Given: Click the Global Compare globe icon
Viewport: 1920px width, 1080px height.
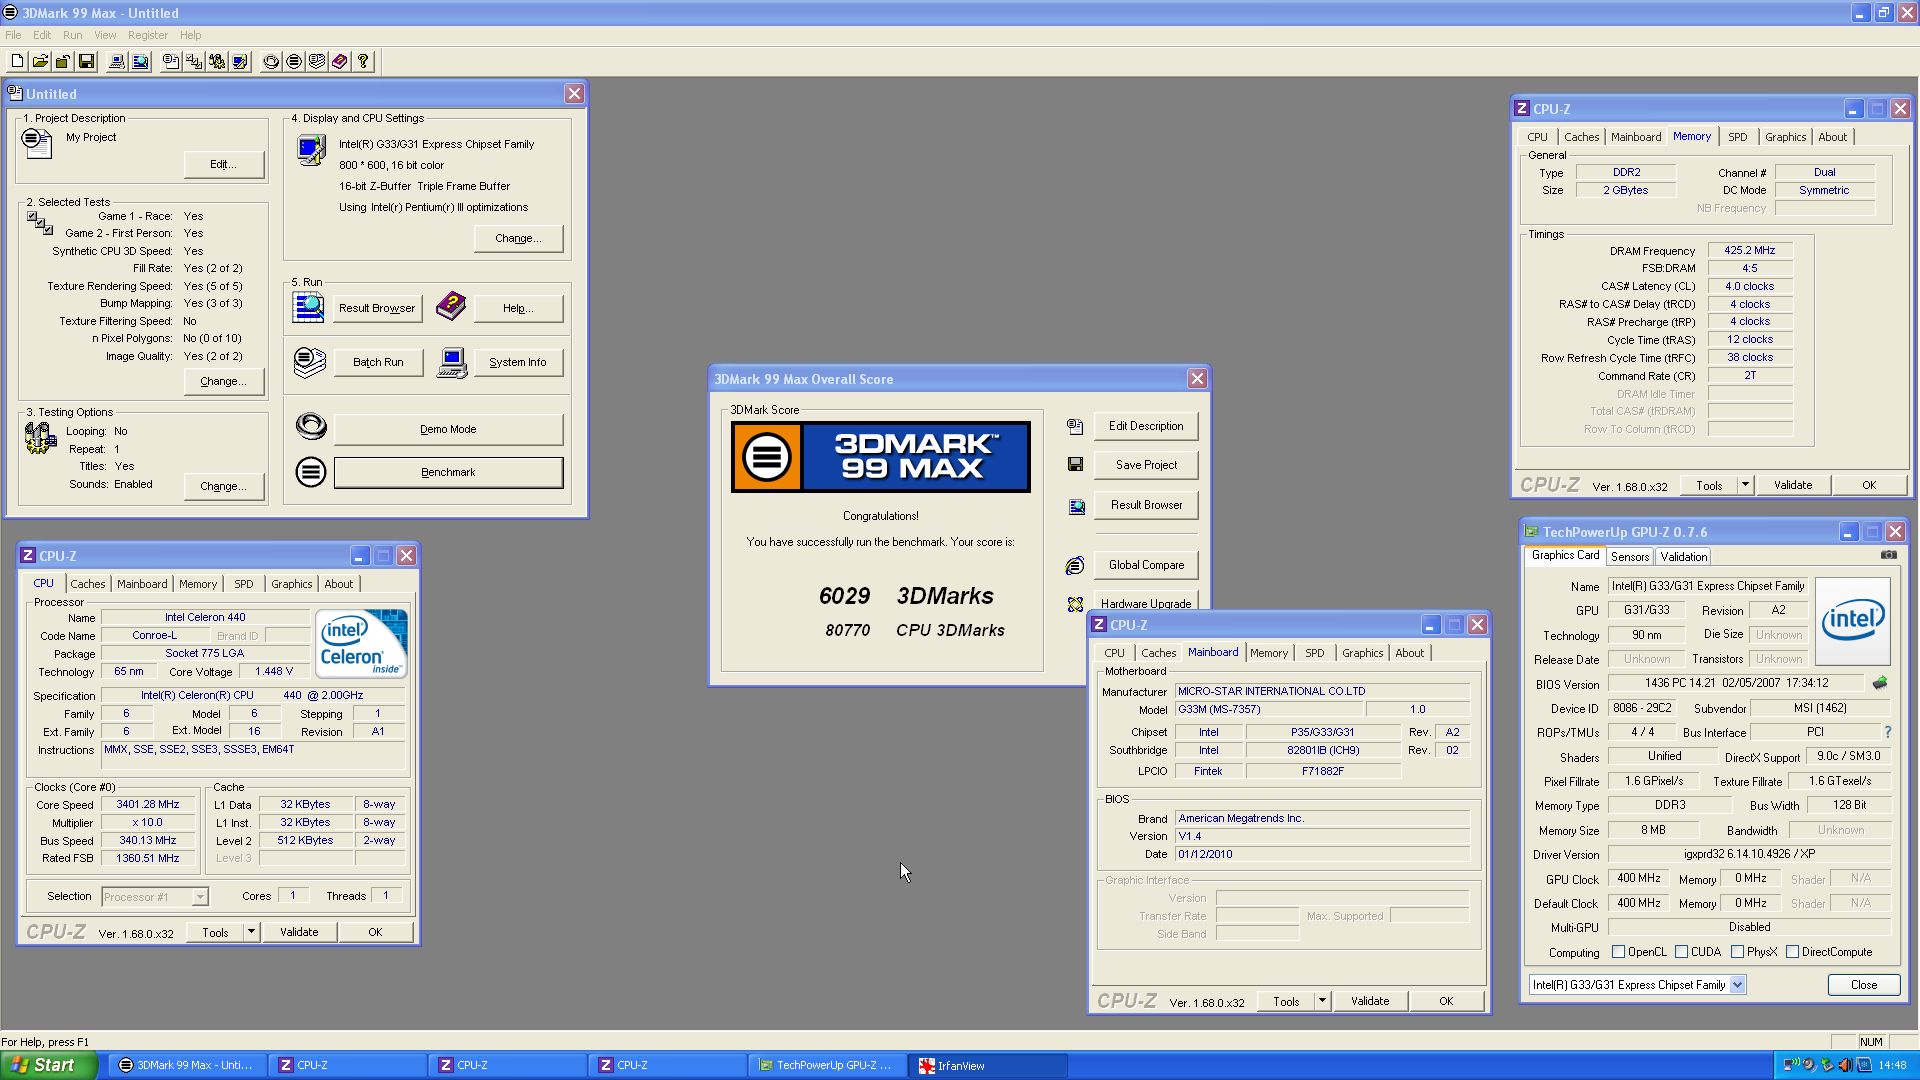Looking at the screenshot, I should click(x=1075, y=566).
